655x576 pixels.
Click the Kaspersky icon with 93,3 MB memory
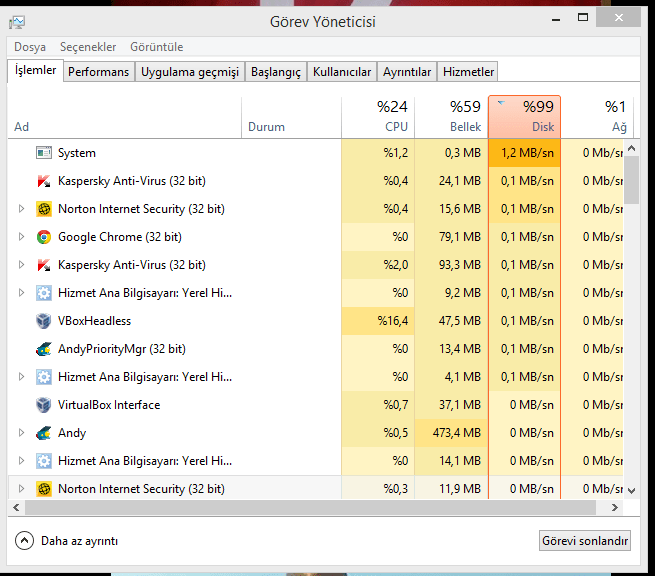(x=43, y=265)
